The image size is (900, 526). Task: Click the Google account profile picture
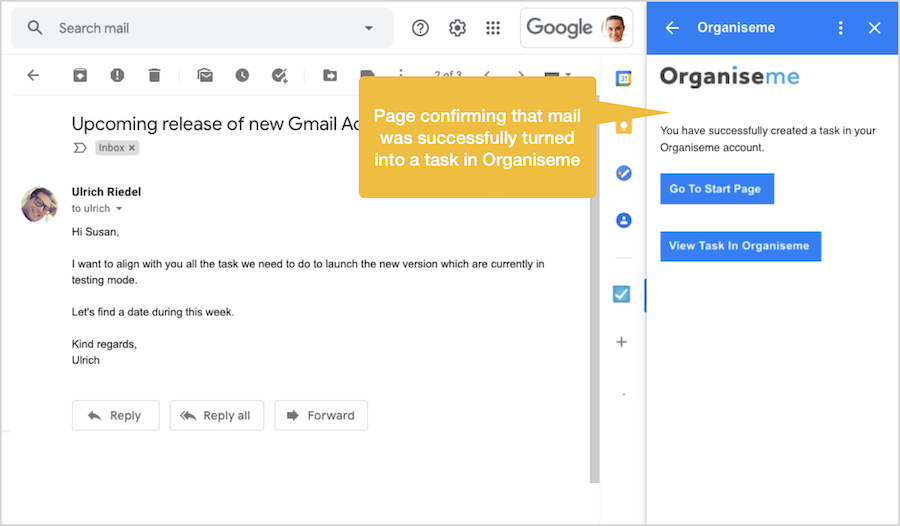(614, 28)
